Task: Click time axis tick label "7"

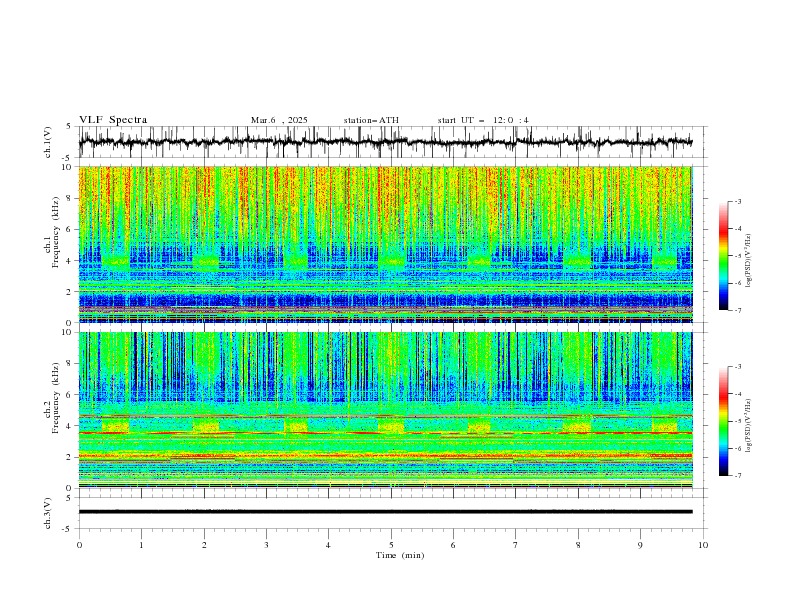Action: (516, 545)
